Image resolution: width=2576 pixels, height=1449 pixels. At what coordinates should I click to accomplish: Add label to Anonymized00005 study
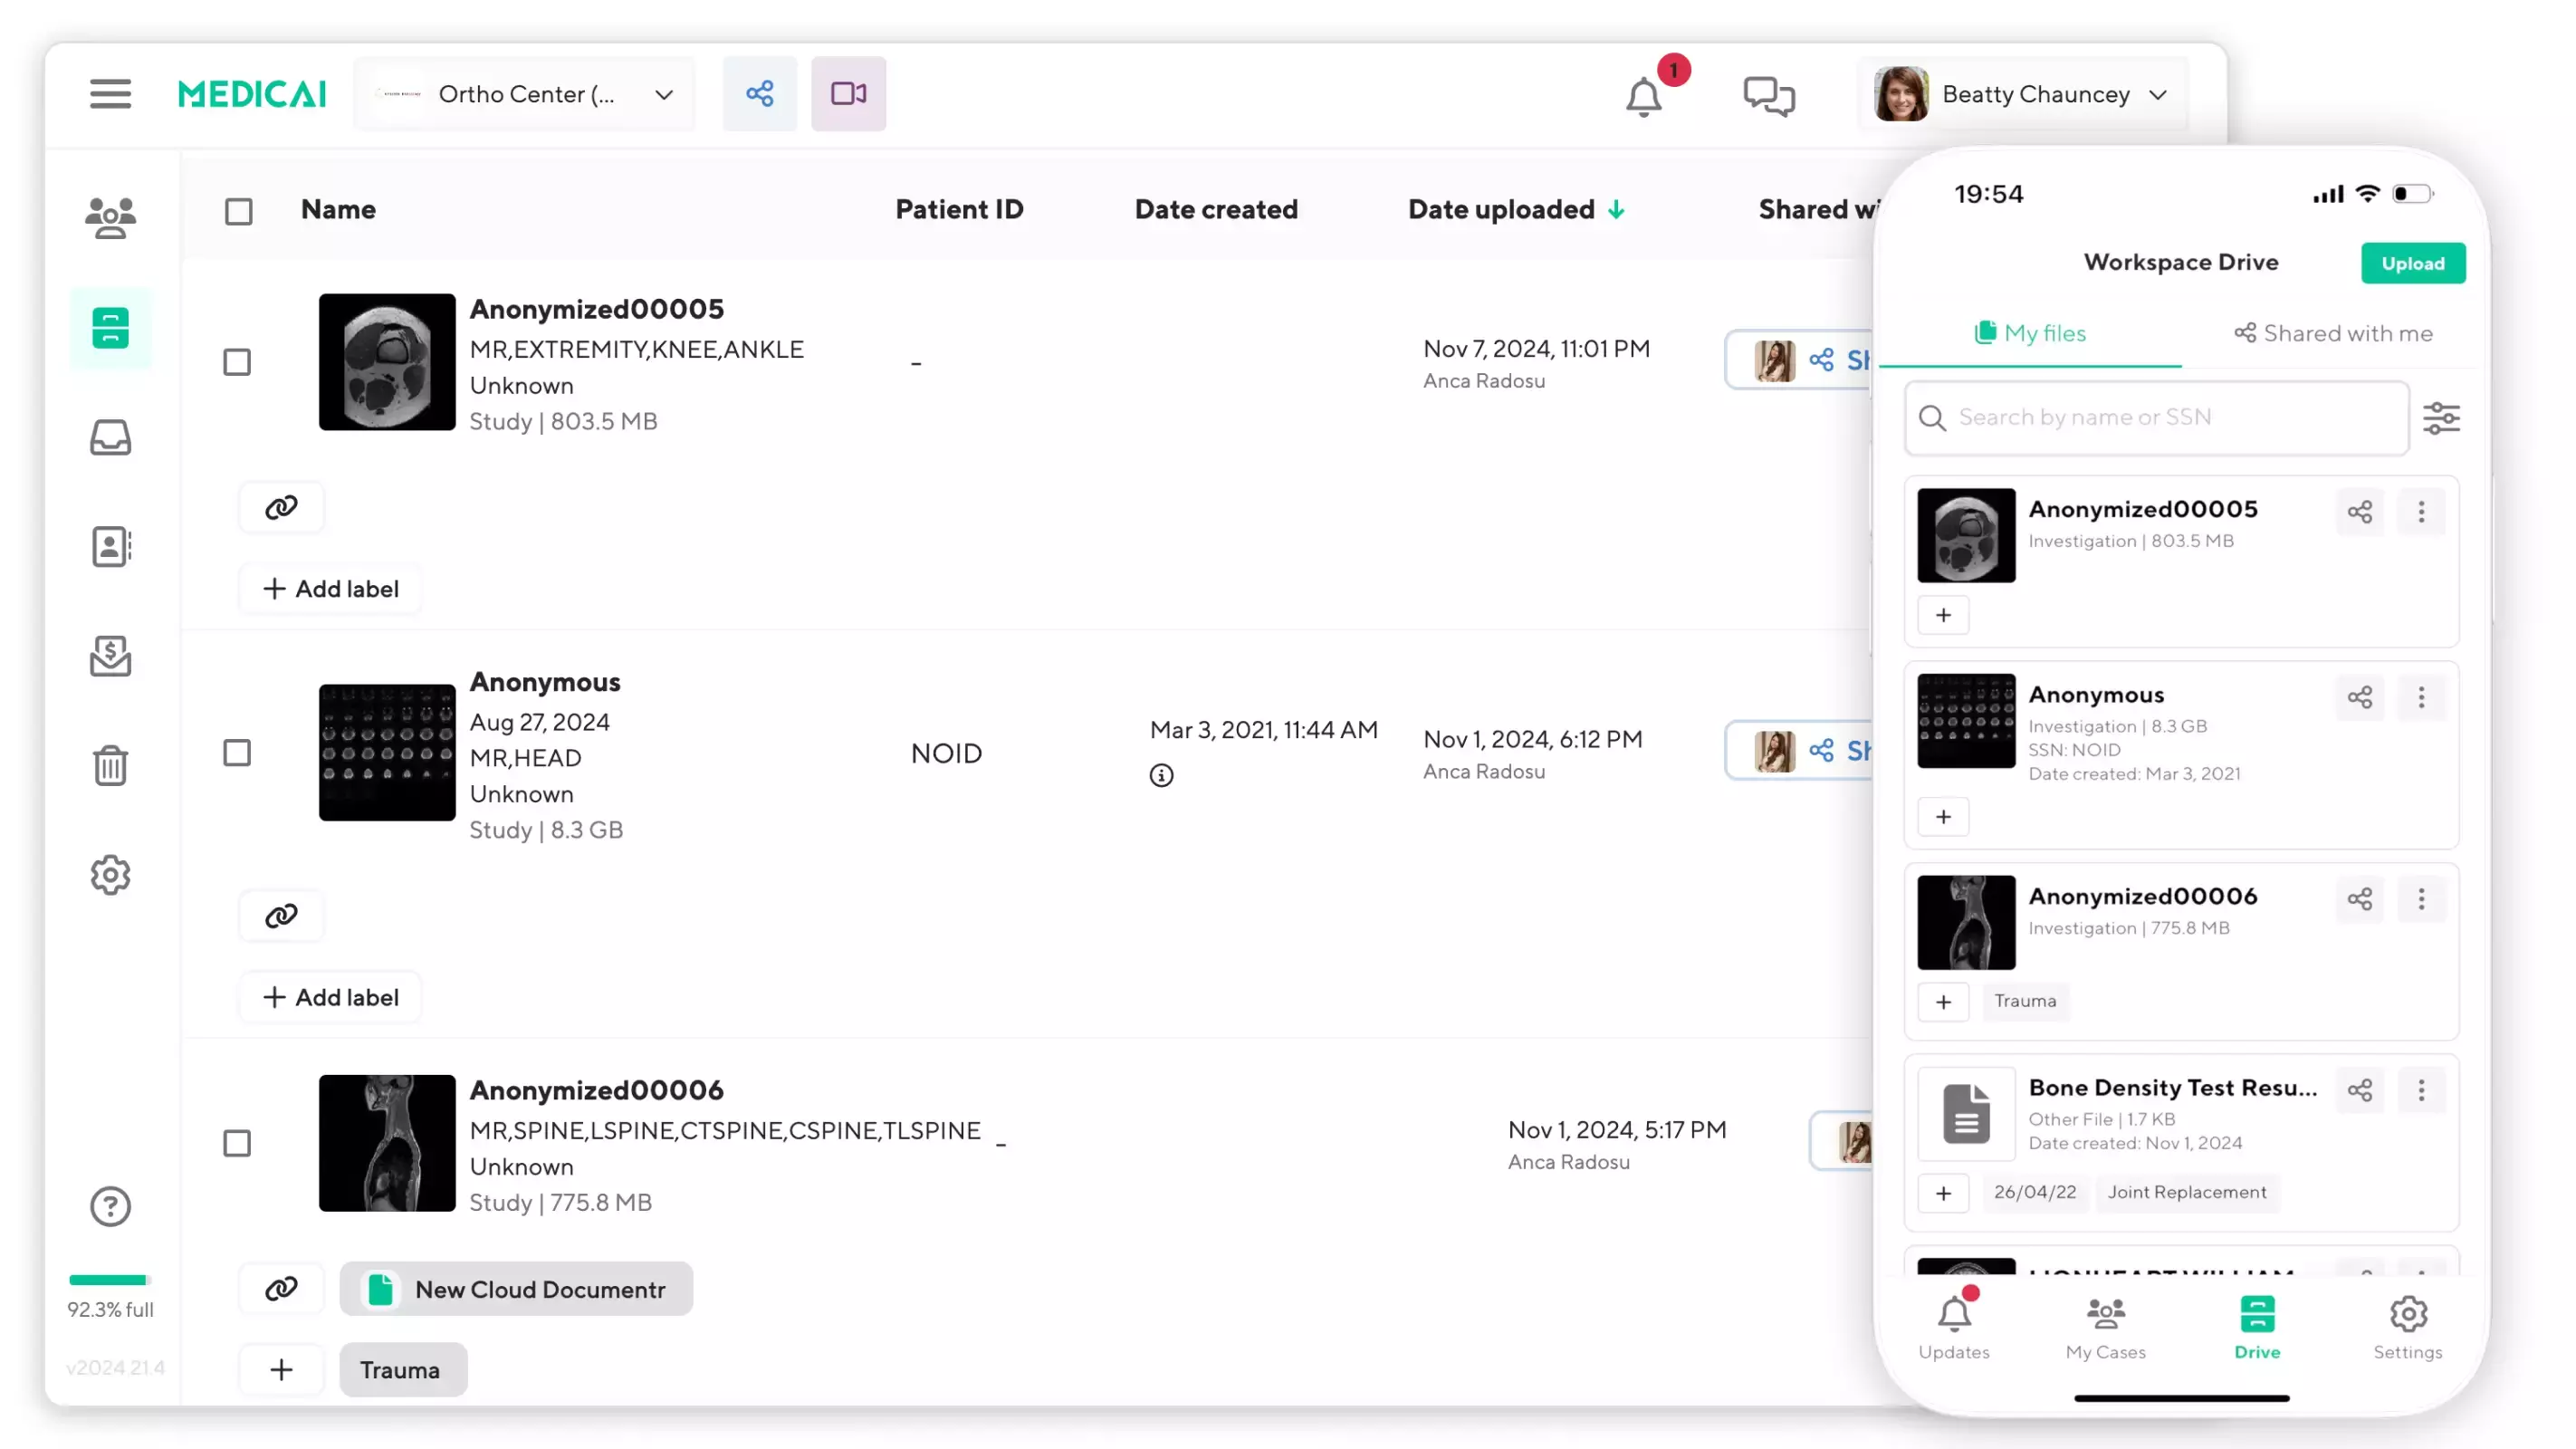331,589
